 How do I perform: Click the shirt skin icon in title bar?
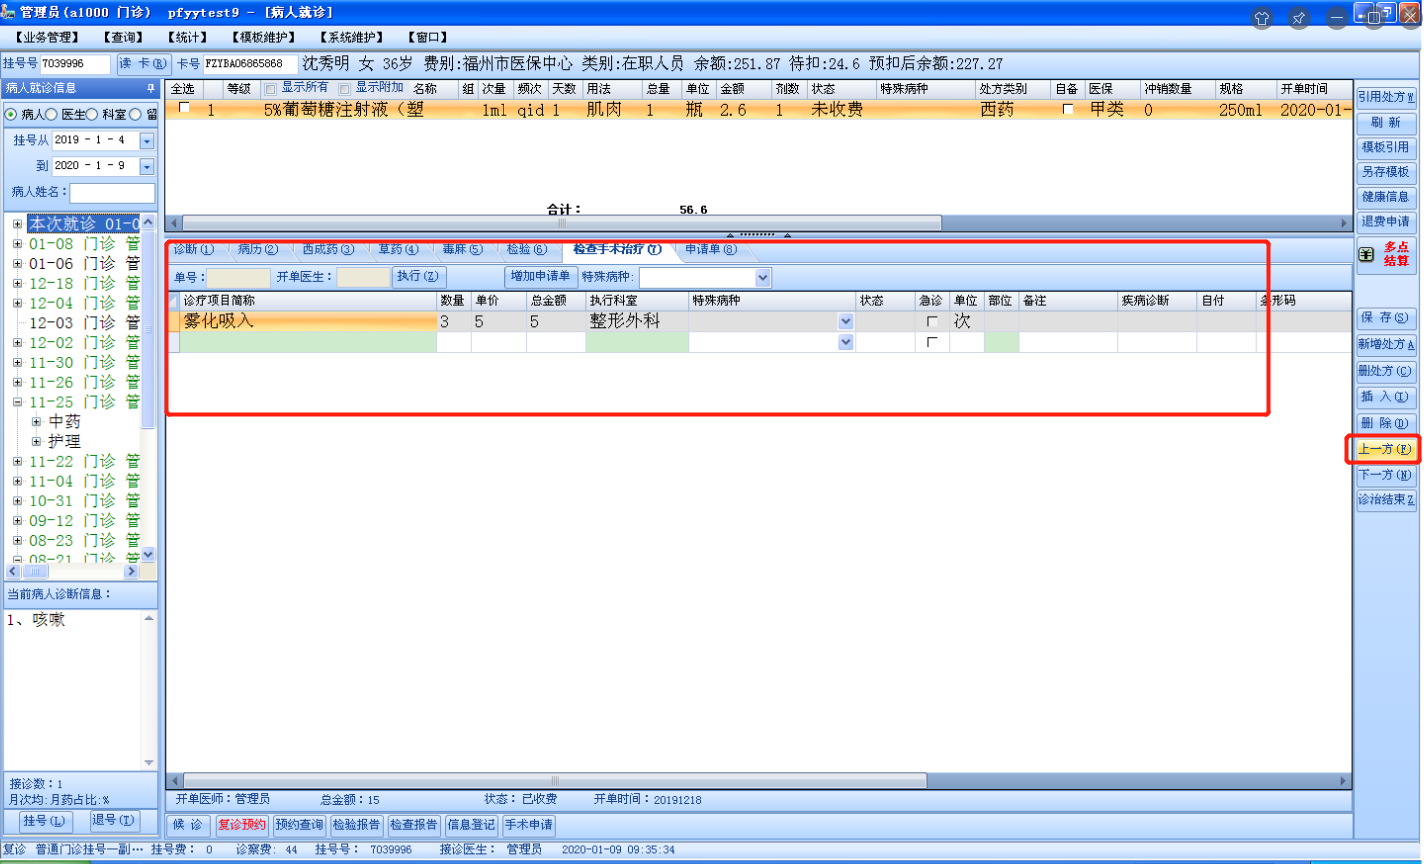pyautogui.click(x=1262, y=18)
